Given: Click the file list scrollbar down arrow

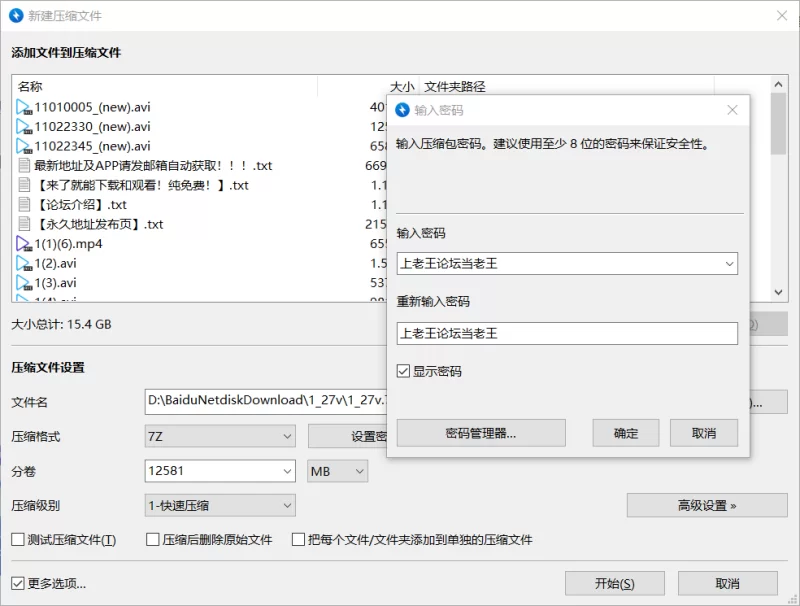Looking at the screenshot, I should click(x=778, y=292).
